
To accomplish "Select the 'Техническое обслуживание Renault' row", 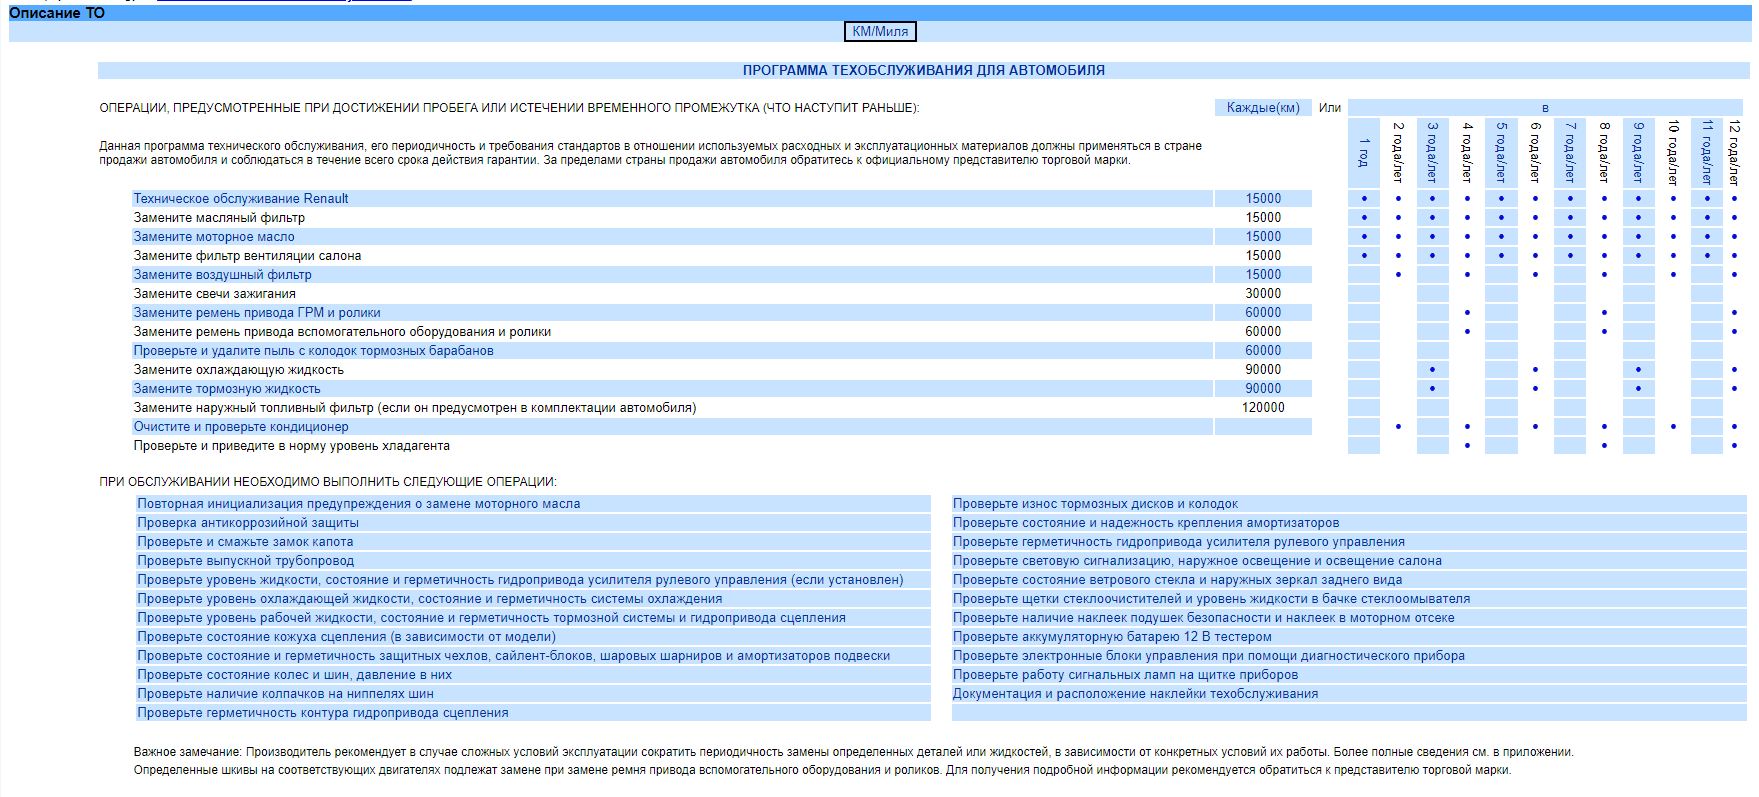I will 241,199.
